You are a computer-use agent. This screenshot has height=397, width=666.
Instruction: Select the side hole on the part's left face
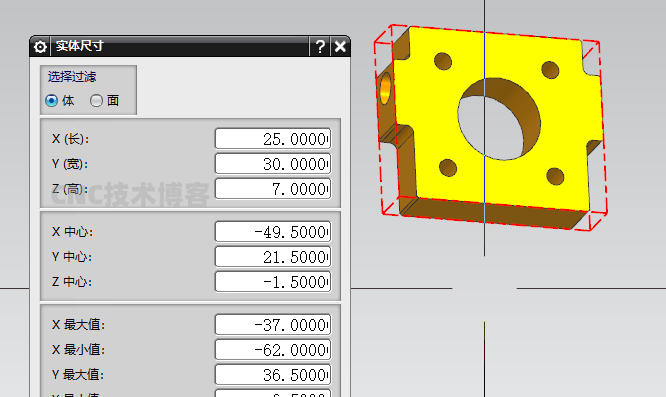386,88
